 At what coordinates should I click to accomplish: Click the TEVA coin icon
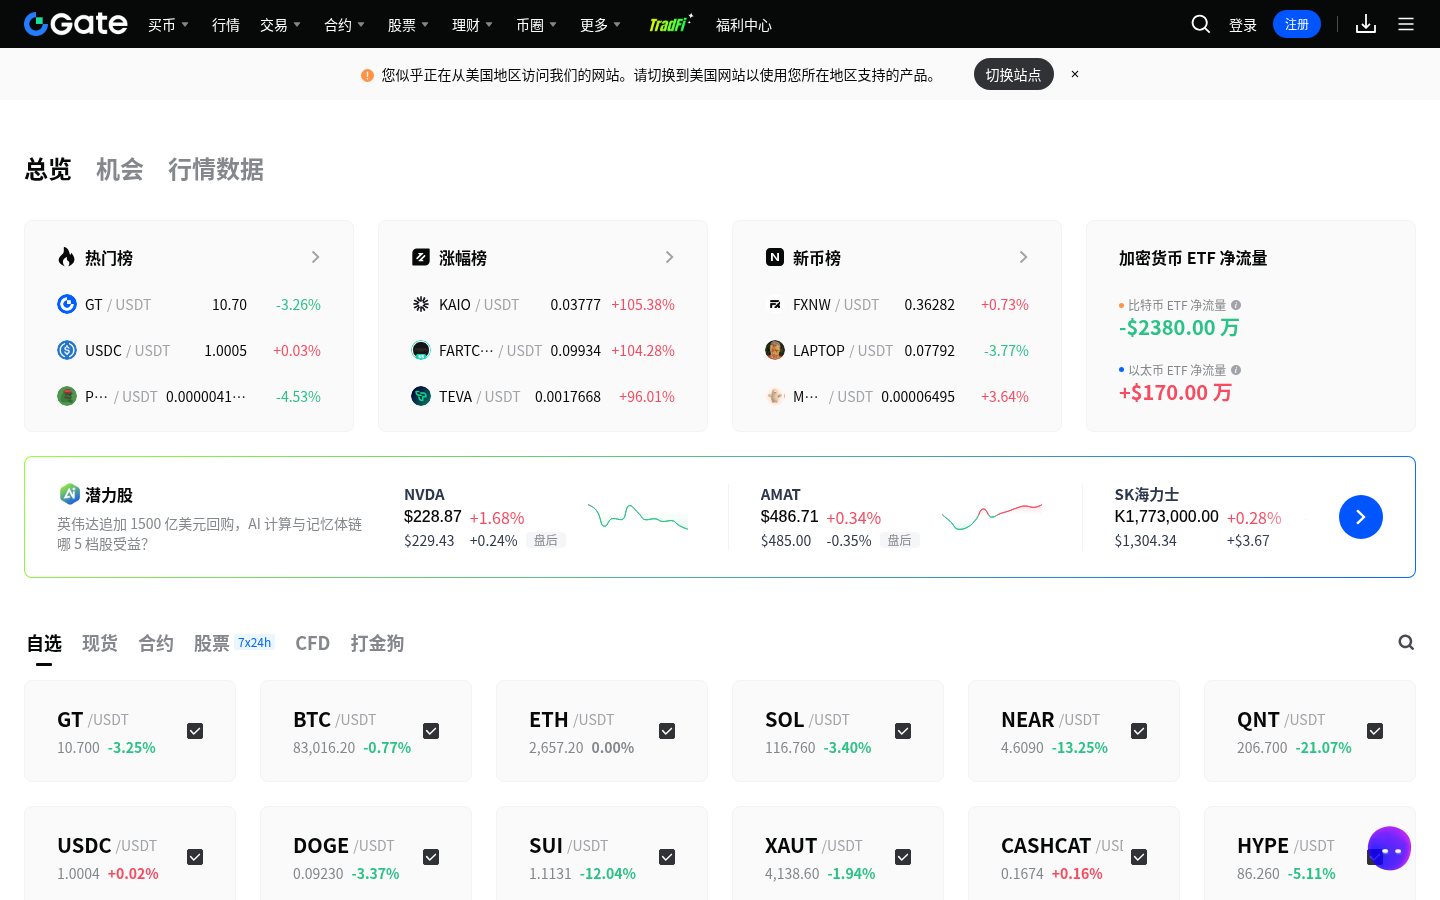click(x=421, y=396)
